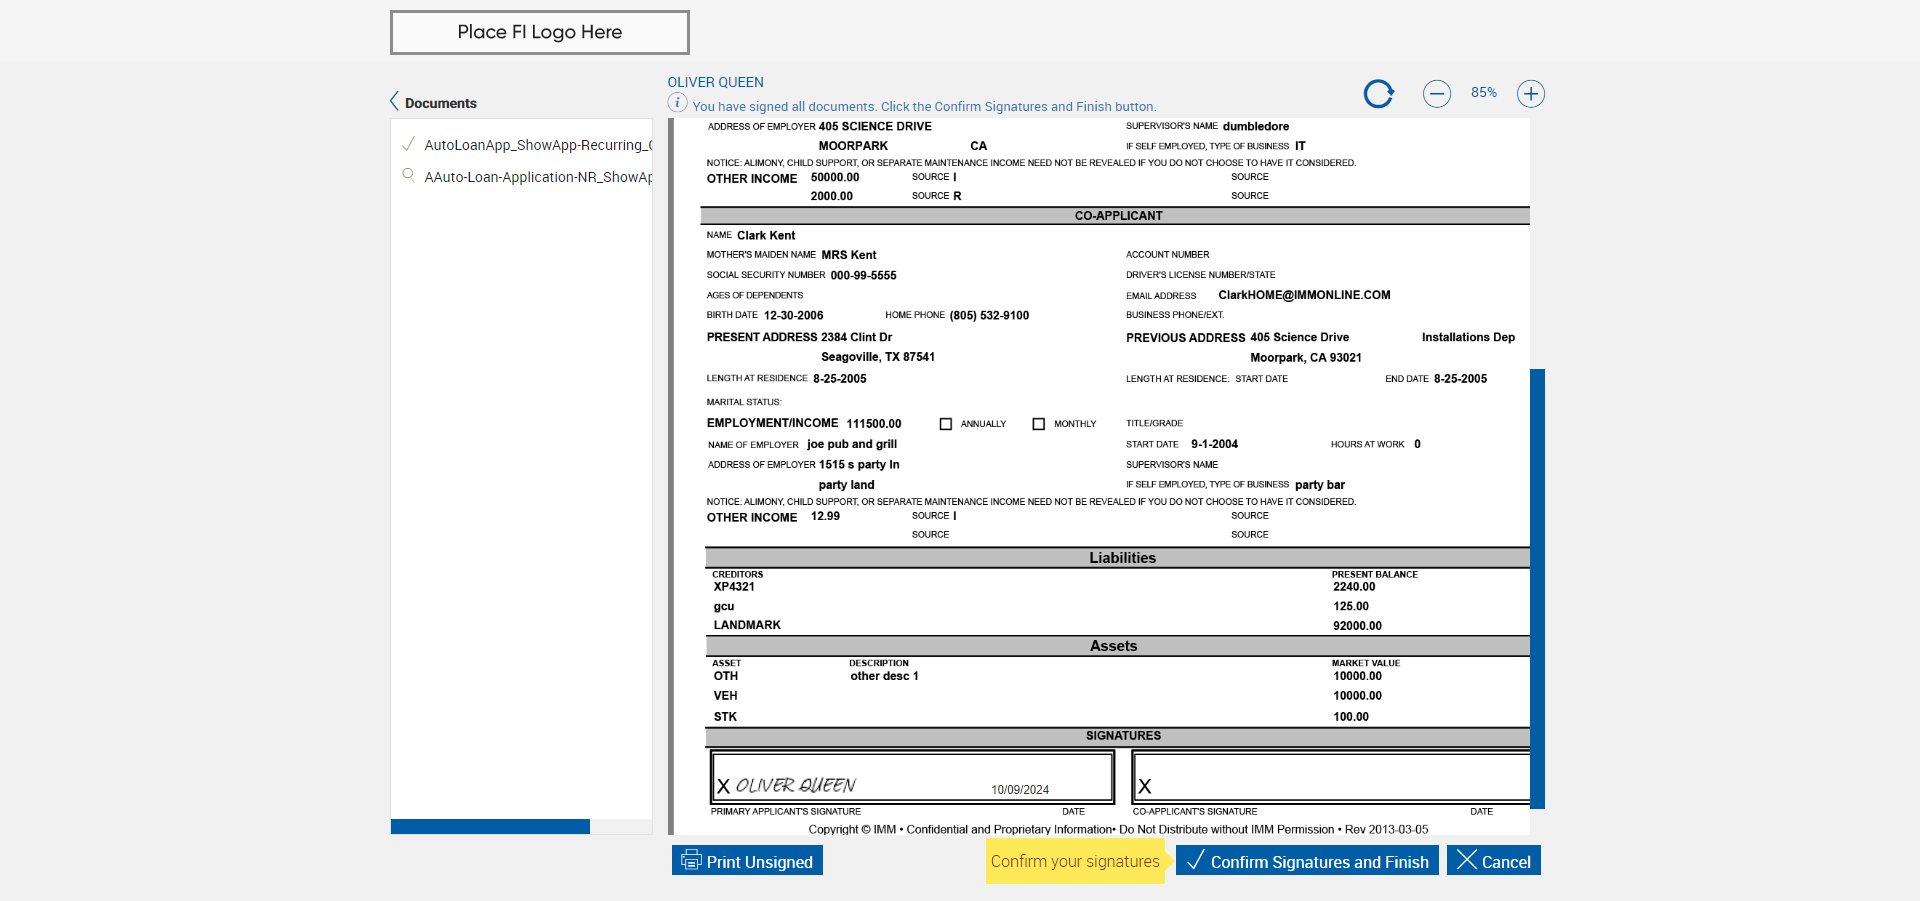The width and height of the screenshot is (1920, 901).
Task: Check the MONTHLY checkbox
Action: click(1039, 424)
